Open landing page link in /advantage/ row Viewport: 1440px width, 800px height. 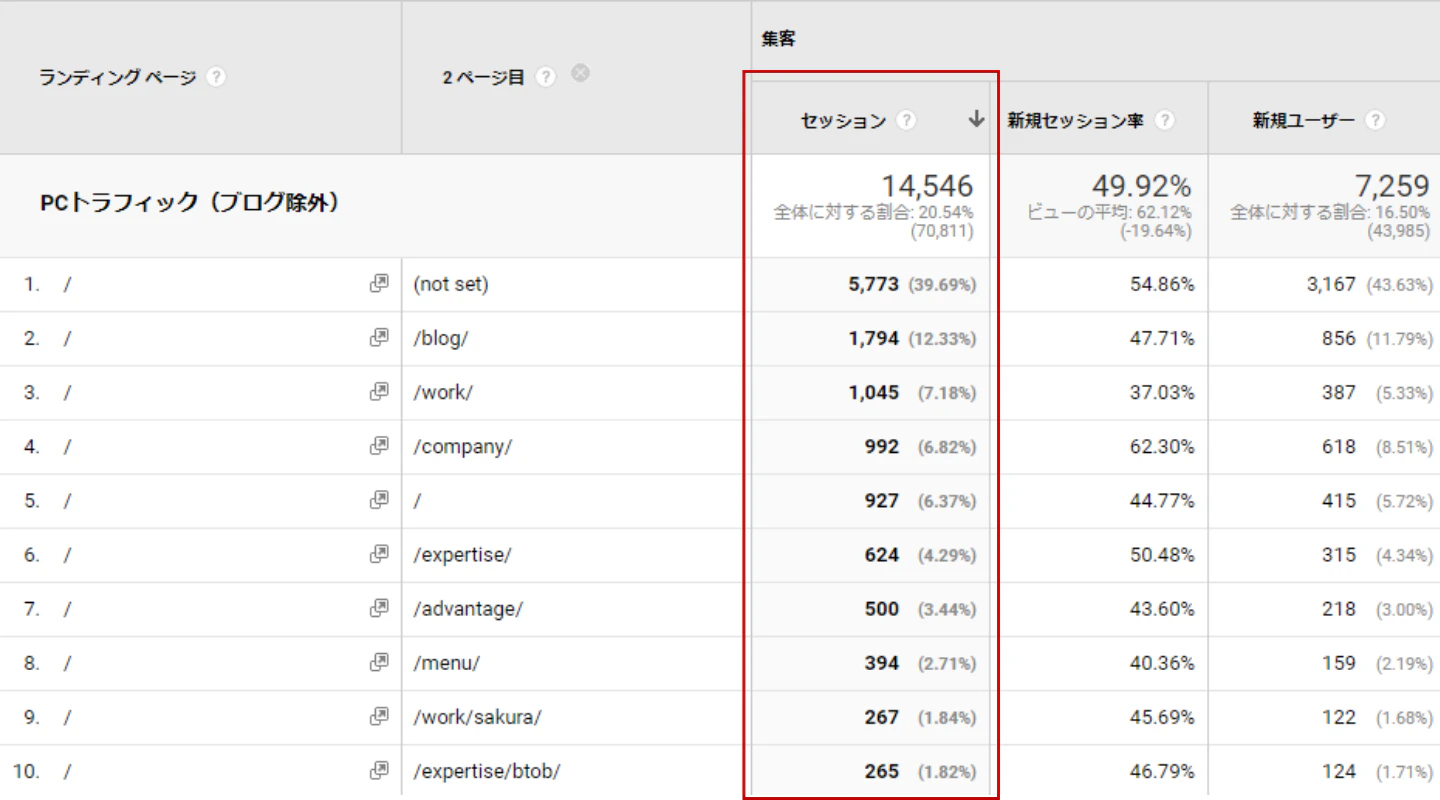coord(379,608)
